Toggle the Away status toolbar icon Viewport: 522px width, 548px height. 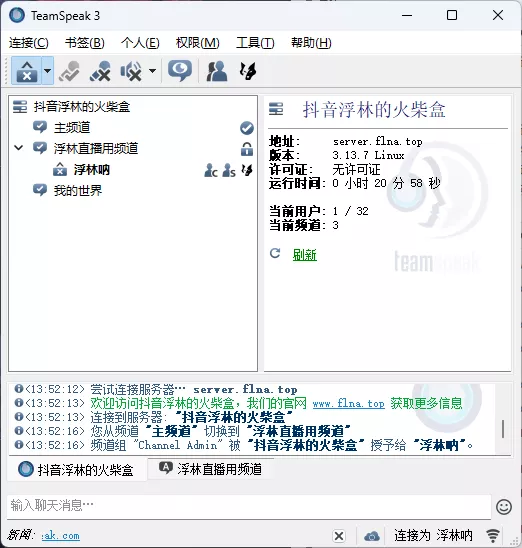[27, 71]
